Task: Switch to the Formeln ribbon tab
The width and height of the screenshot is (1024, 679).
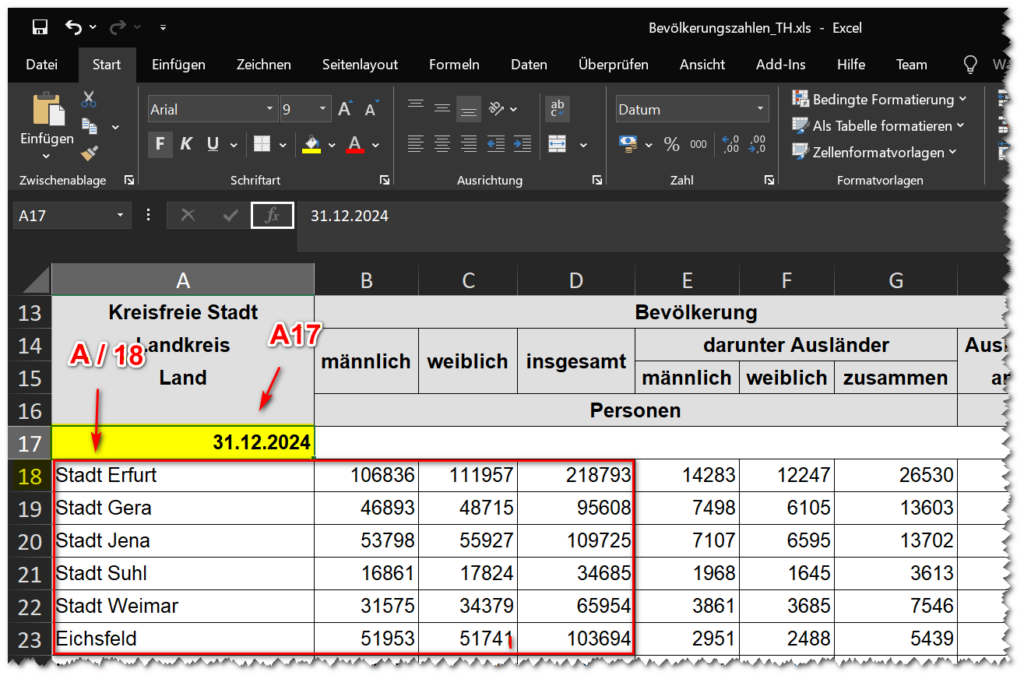Action: point(453,64)
